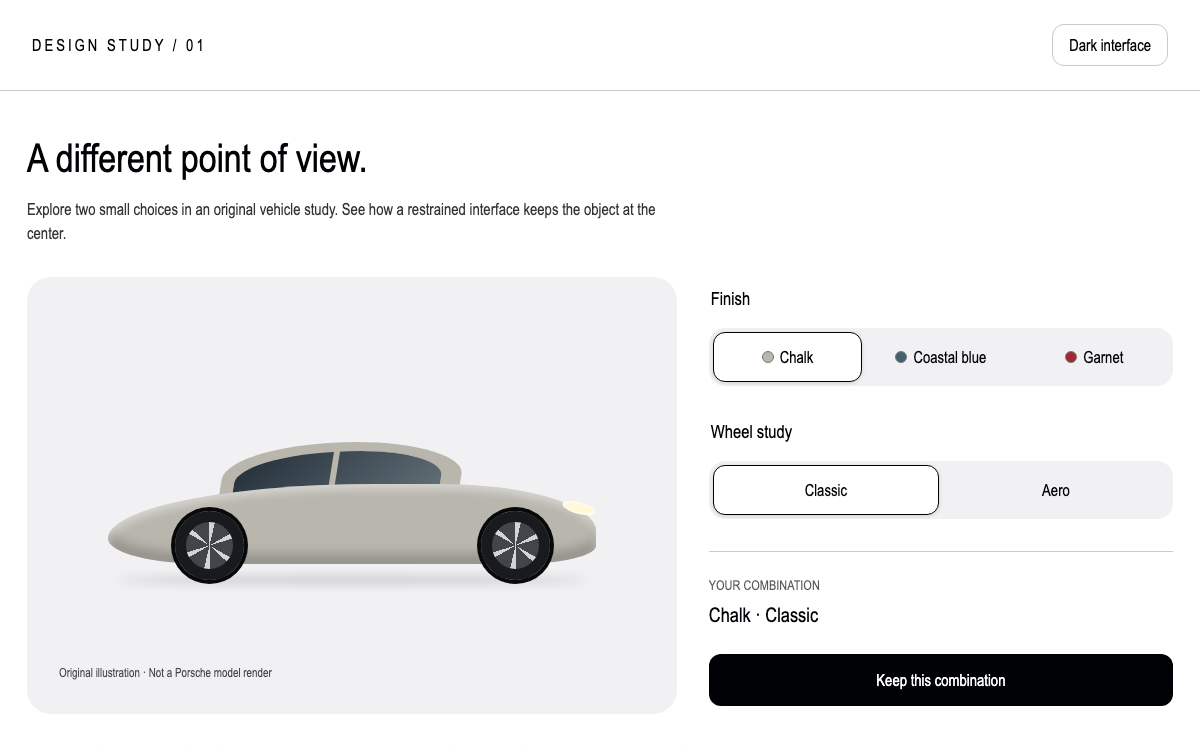Viewport: 1200px width, 750px height.
Task: Pick the Garnet finish
Action: (1094, 357)
